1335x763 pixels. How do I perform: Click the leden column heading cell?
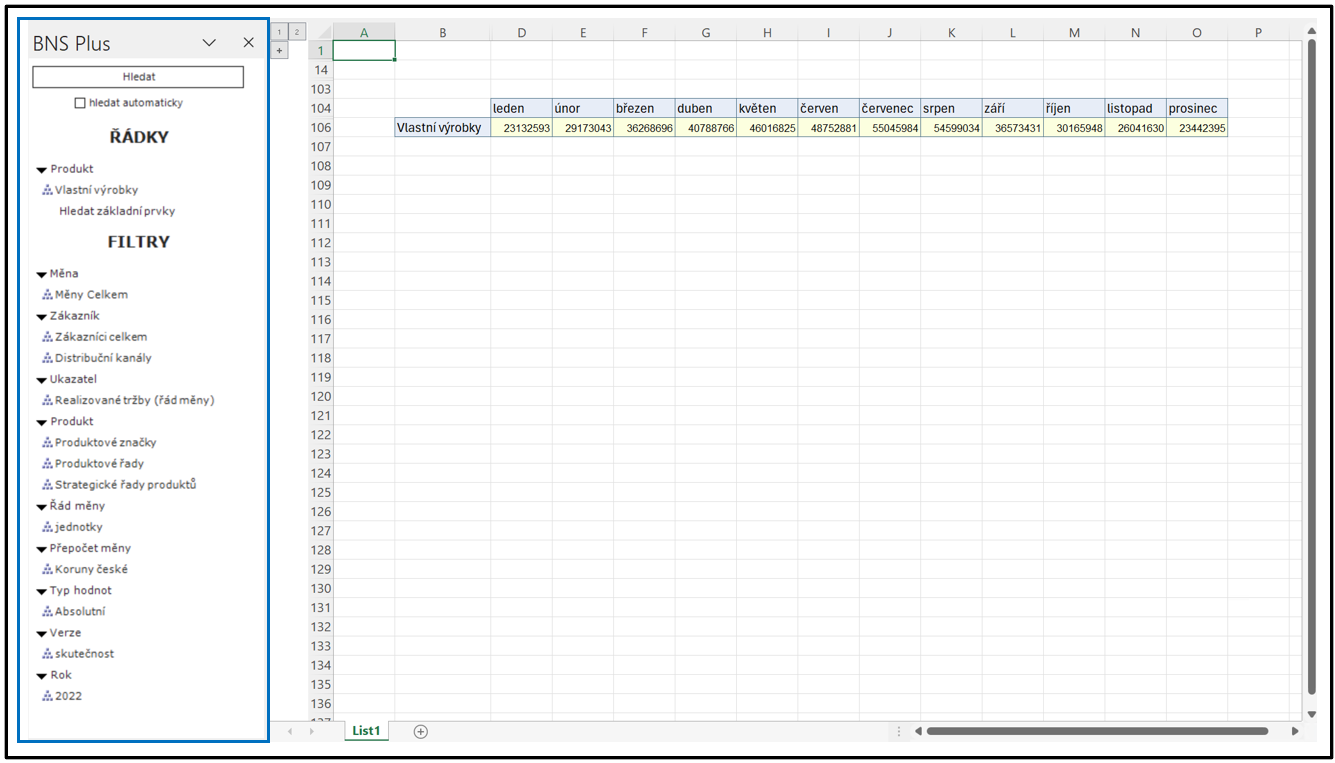tap(521, 108)
